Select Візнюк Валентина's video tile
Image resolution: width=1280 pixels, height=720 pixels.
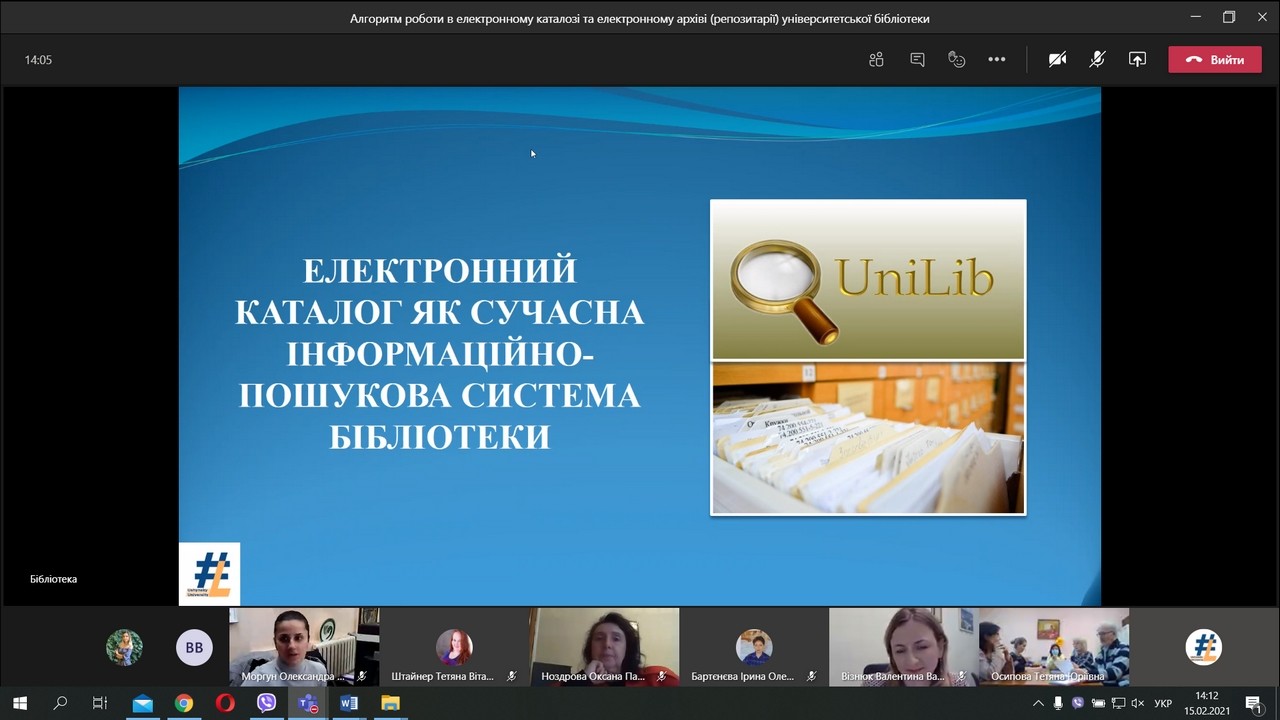[904, 647]
